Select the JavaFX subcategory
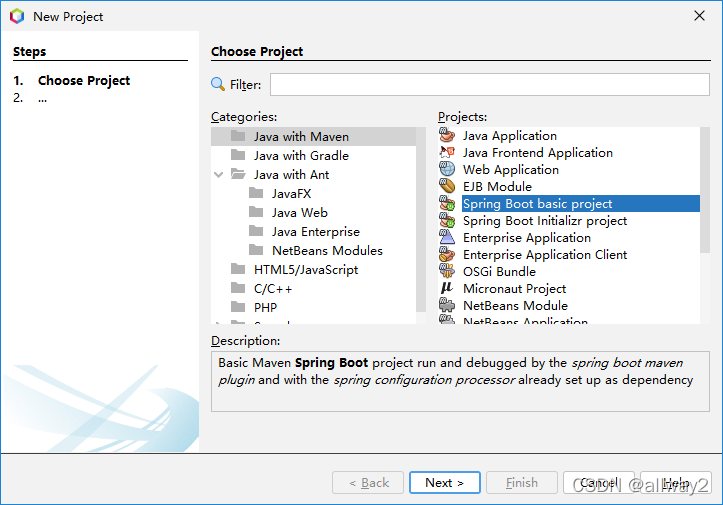 [291, 194]
